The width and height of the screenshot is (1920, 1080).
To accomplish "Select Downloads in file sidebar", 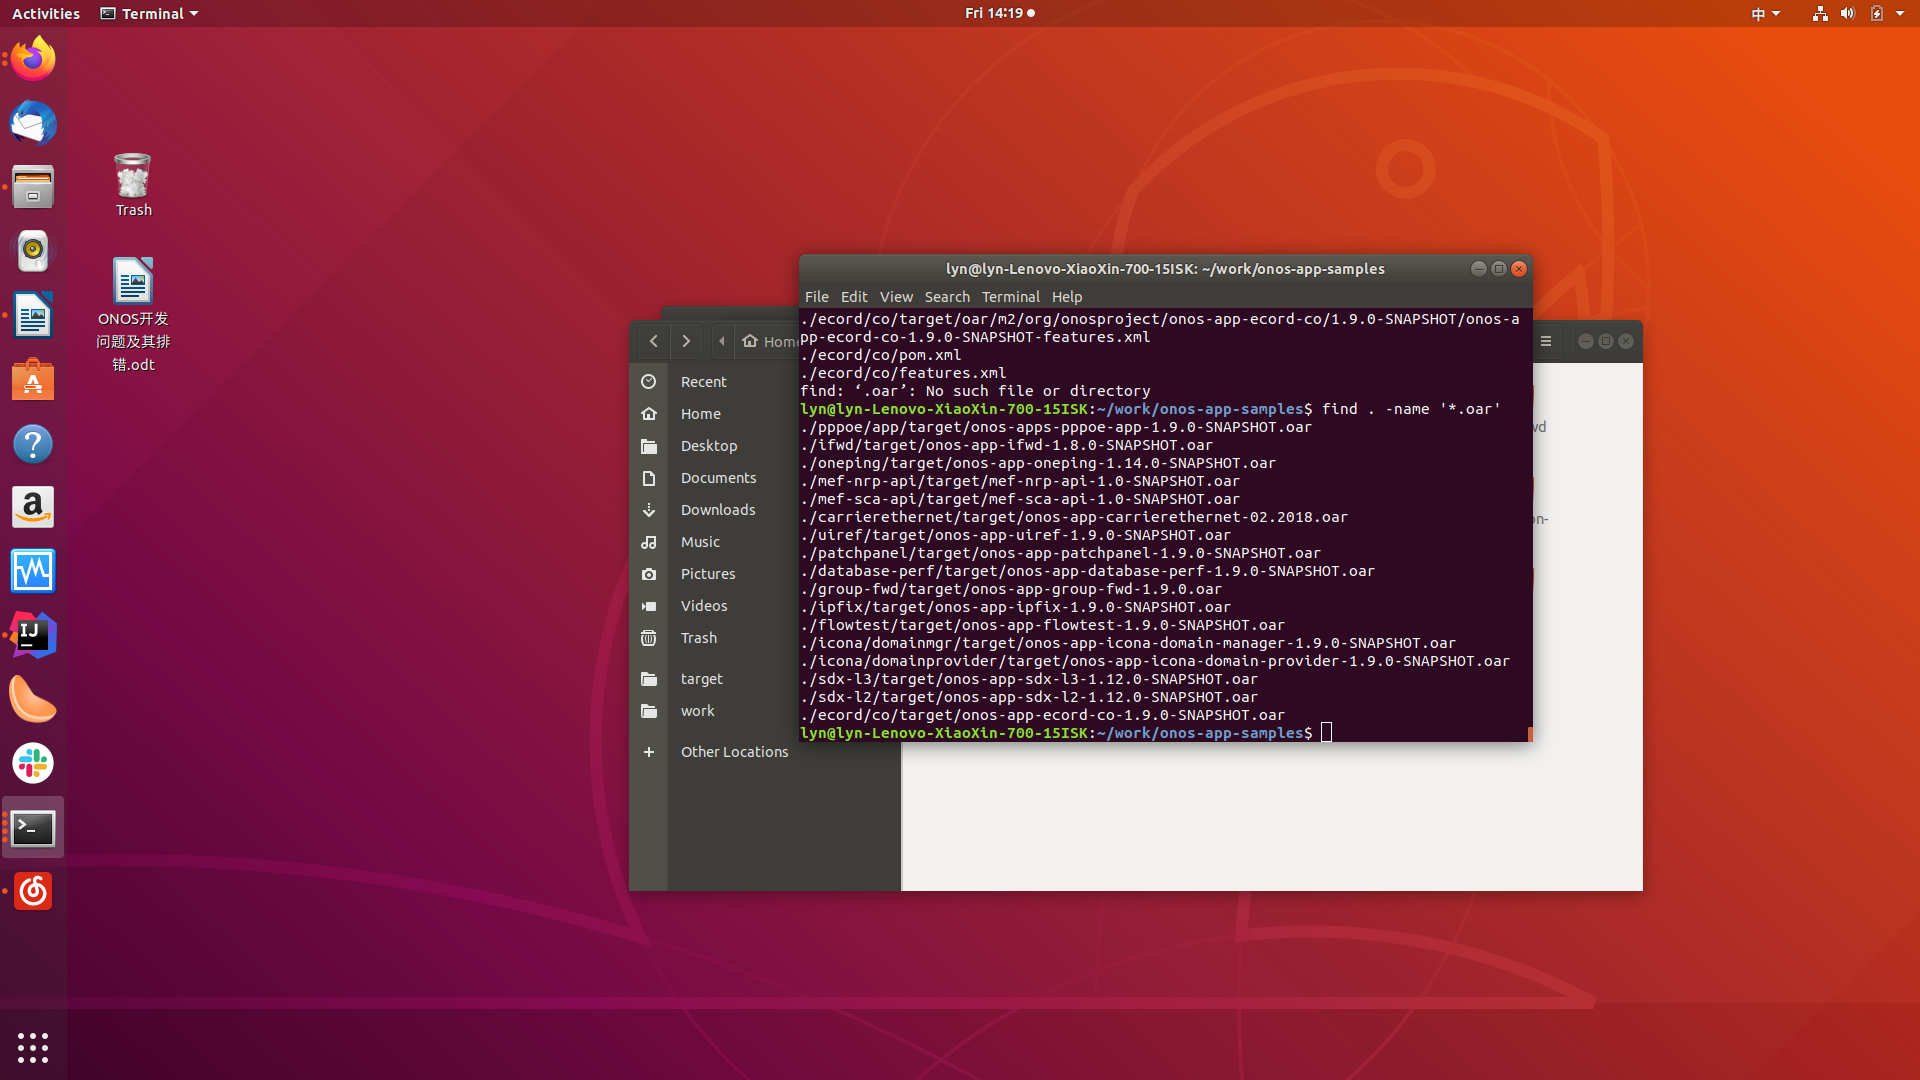I will click(717, 510).
